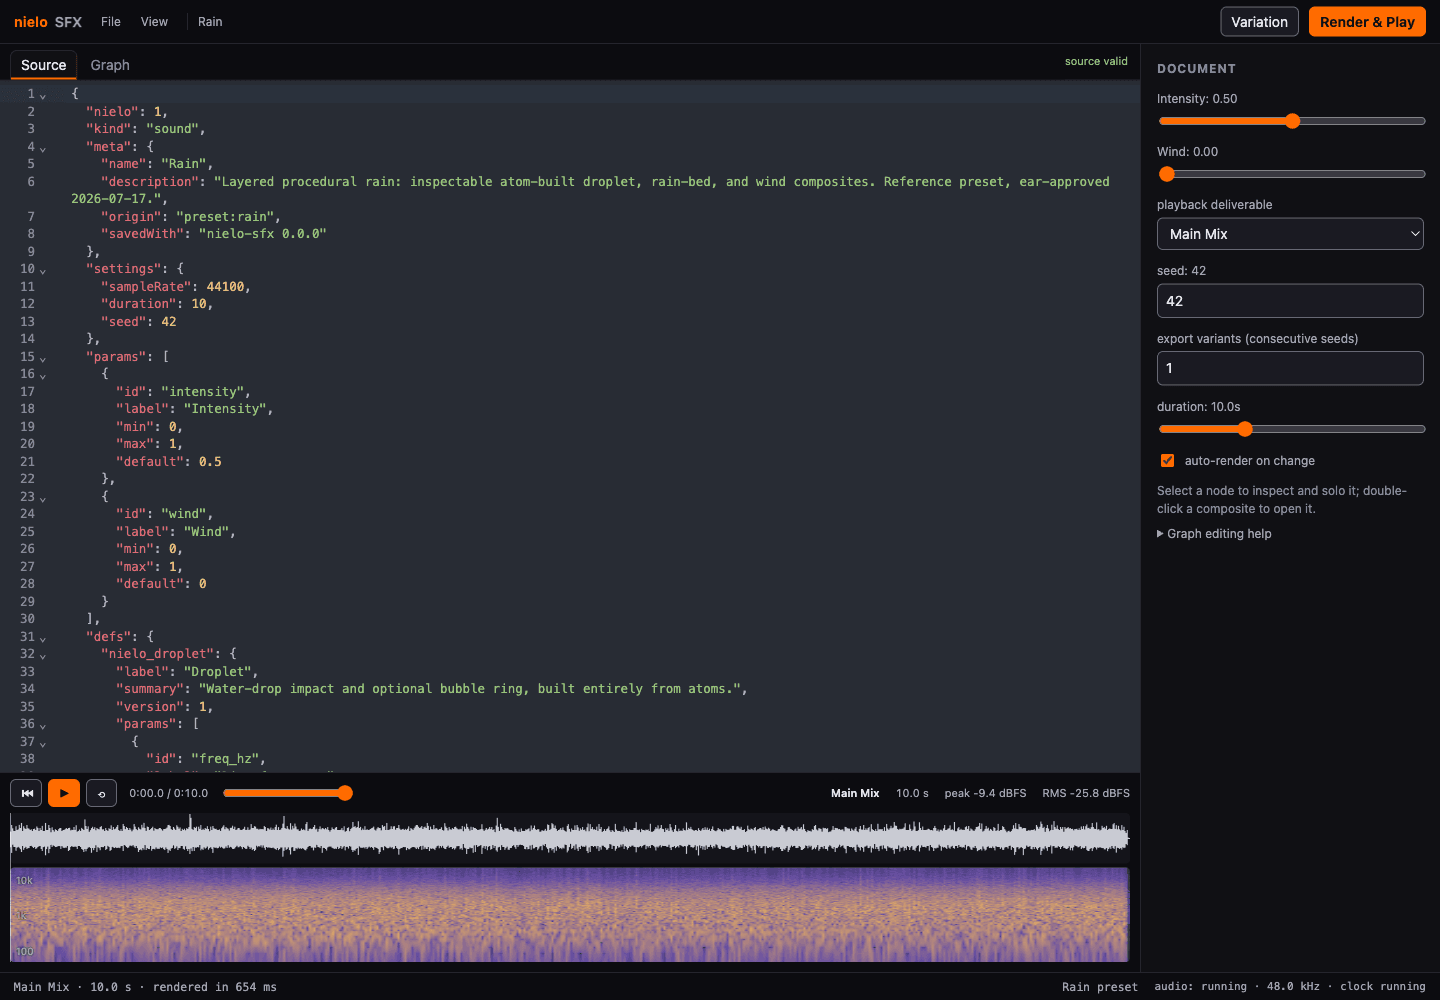Click '10k' spectrogram frequency label
1440x1000 pixels.
click(x=24, y=881)
